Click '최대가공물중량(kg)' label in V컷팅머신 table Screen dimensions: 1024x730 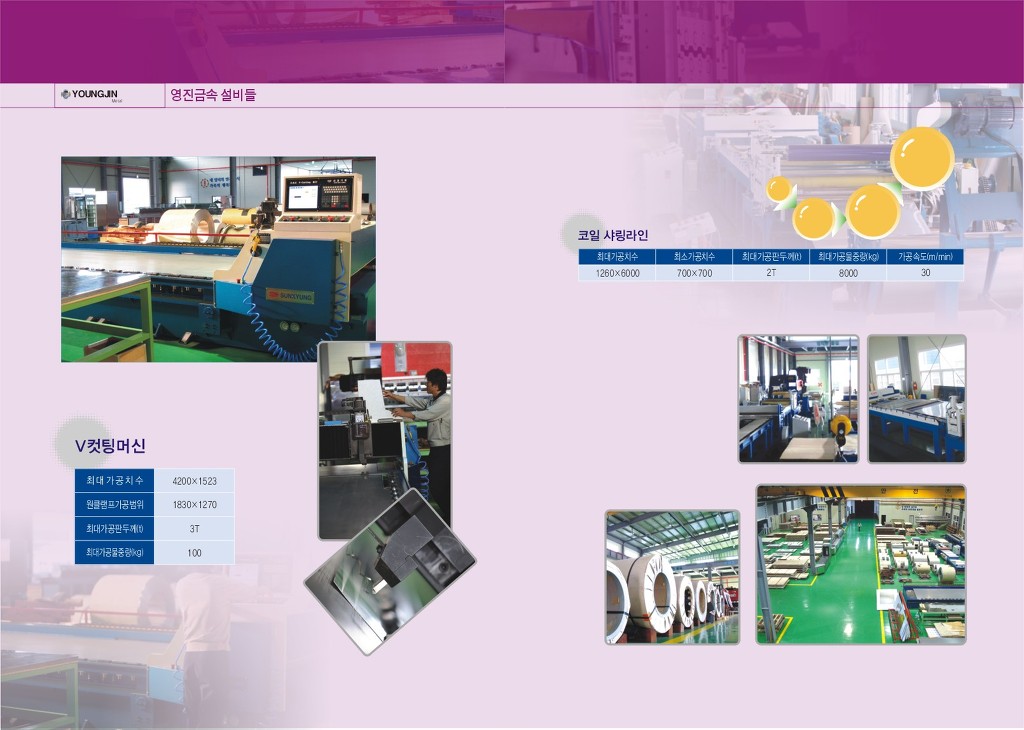(x=114, y=552)
